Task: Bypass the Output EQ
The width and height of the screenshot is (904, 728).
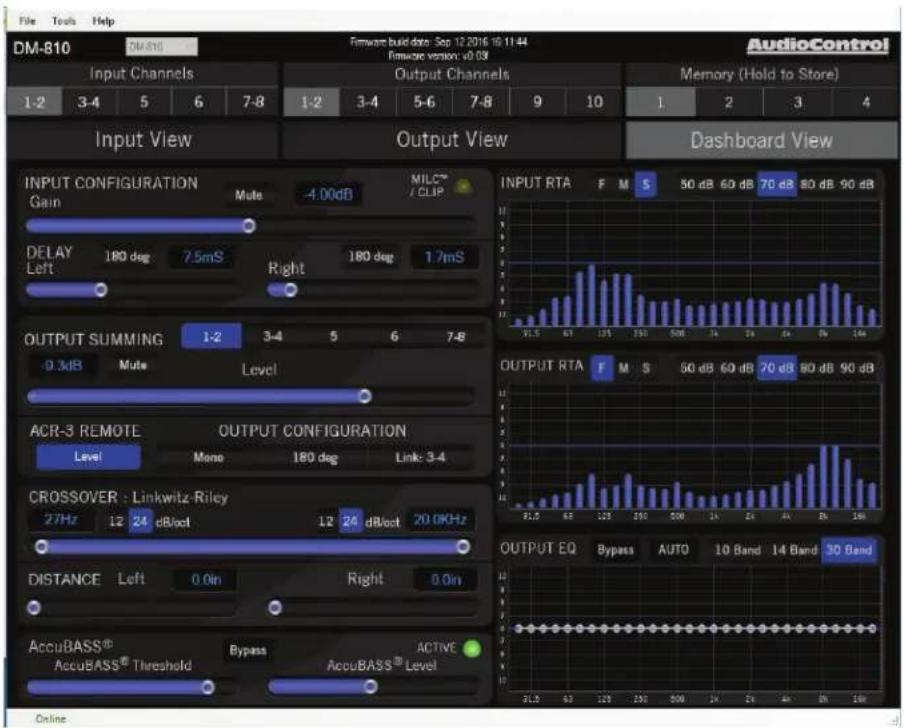Action: click(x=615, y=550)
